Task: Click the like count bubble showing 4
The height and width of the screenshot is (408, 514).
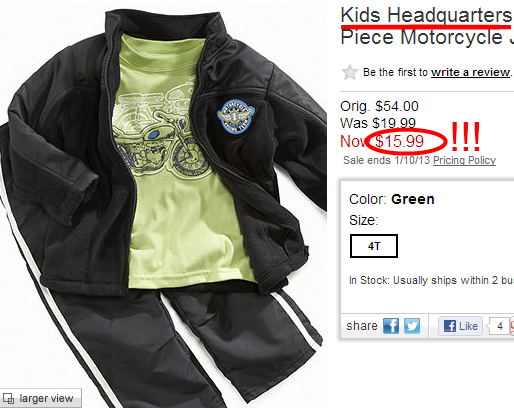Action: pyautogui.click(x=499, y=326)
